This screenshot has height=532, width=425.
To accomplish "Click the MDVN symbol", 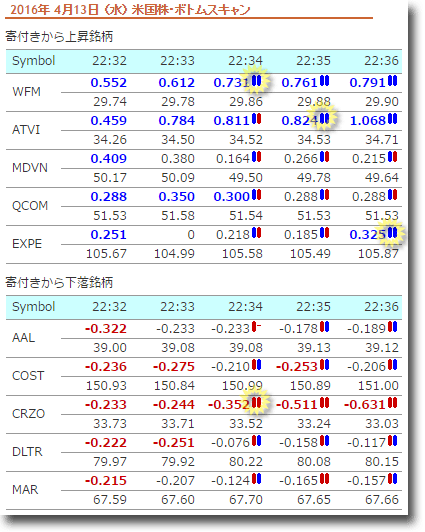I will click(30, 168).
